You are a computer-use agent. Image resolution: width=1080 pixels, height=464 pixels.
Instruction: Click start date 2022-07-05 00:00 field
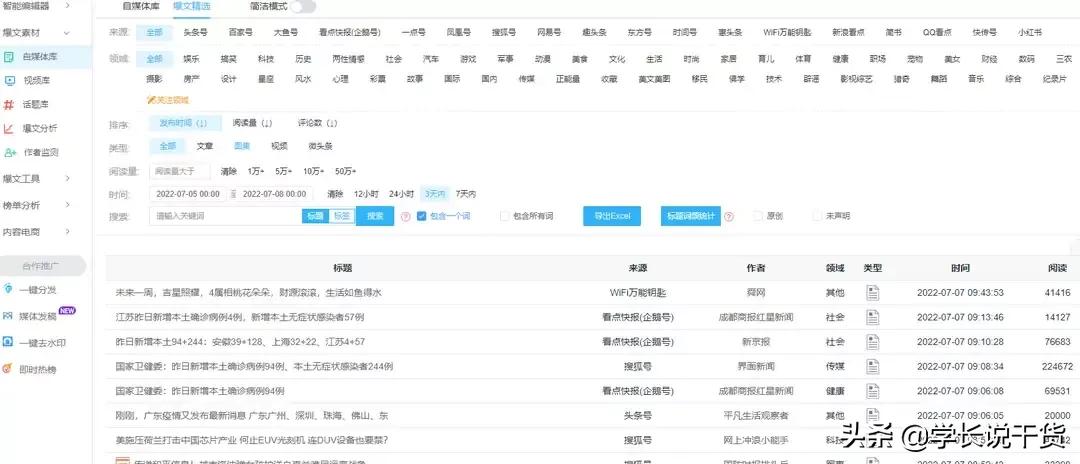[x=189, y=194]
